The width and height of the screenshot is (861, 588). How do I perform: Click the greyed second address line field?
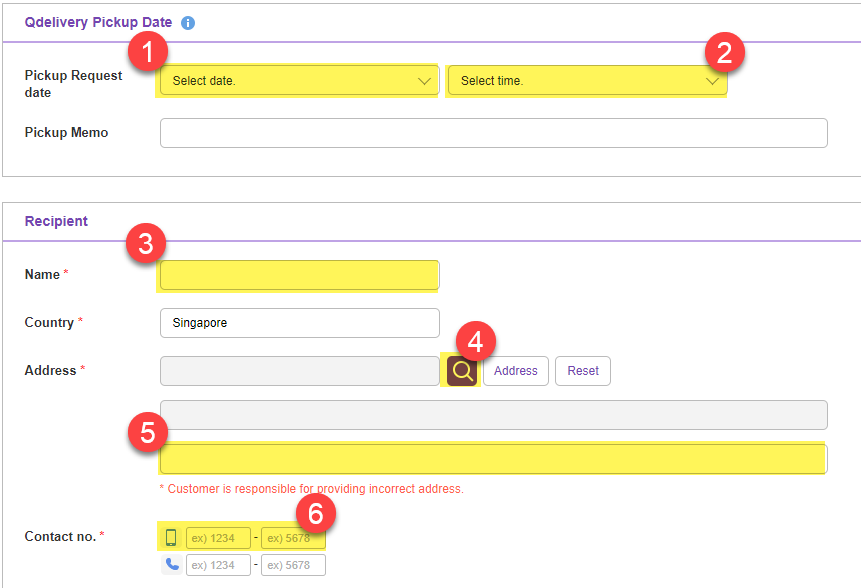pyautogui.click(x=494, y=415)
